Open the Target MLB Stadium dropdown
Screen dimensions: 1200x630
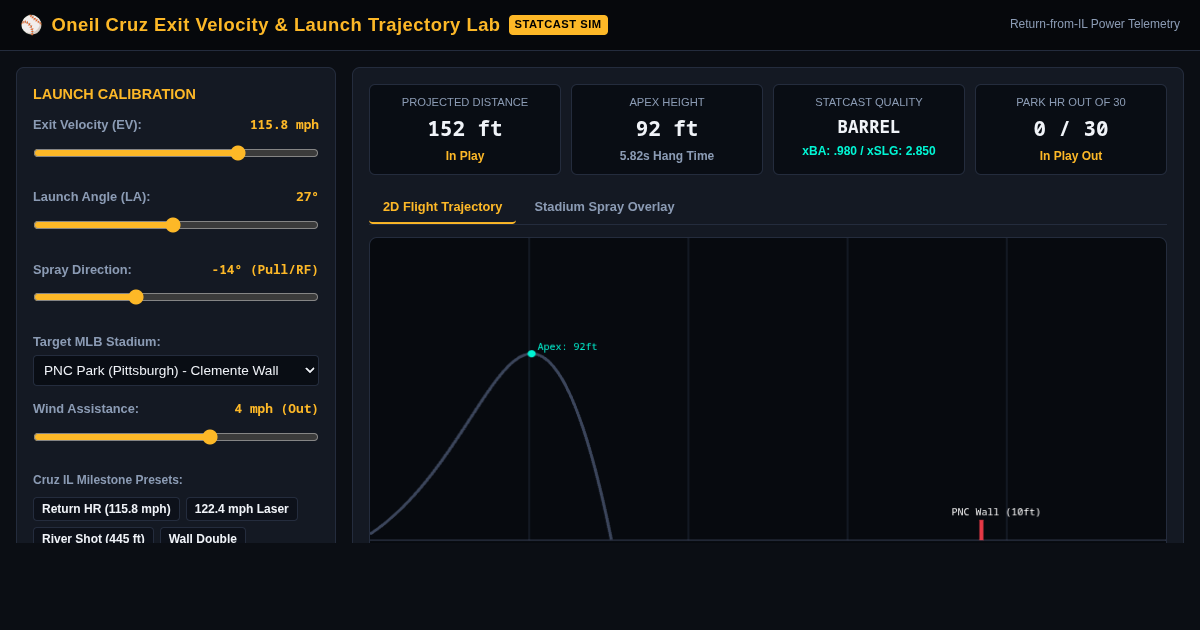pyautogui.click(x=176, y=370)
